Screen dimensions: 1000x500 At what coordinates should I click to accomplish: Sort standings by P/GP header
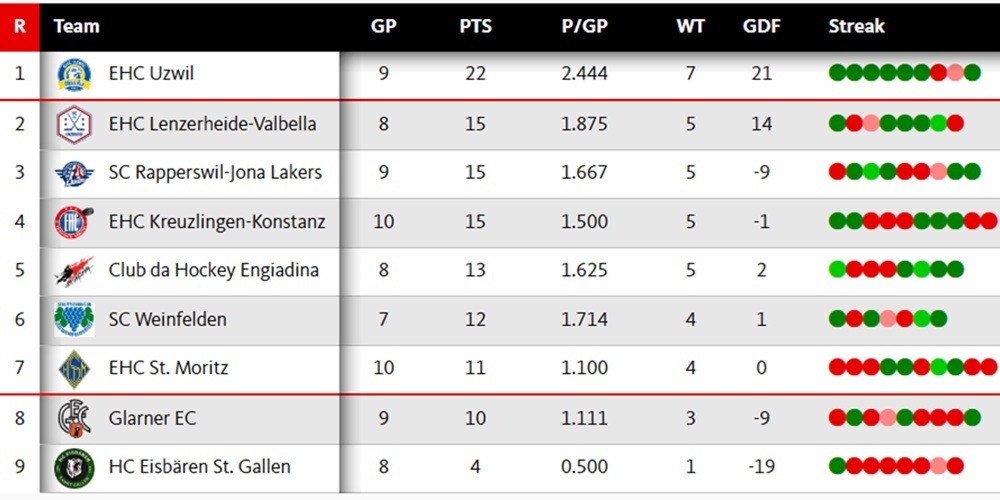point(584,26)
